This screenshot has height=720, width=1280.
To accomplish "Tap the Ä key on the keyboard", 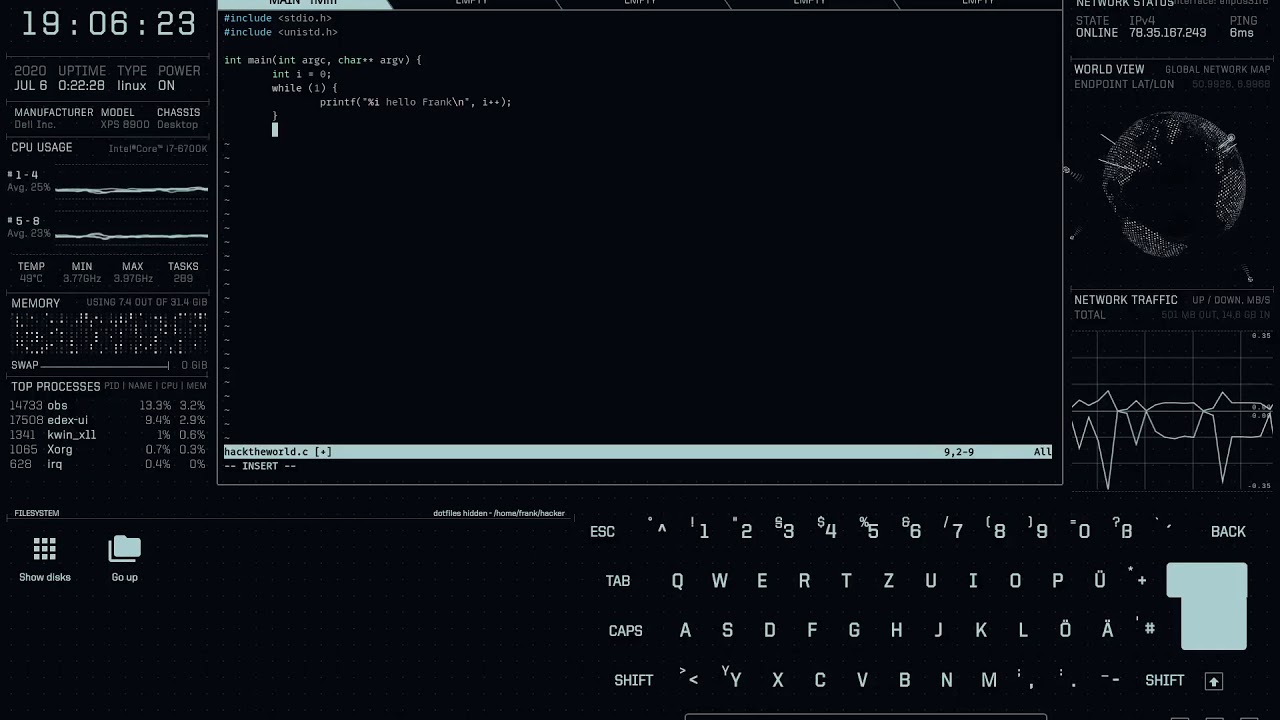I will 1107,630.
